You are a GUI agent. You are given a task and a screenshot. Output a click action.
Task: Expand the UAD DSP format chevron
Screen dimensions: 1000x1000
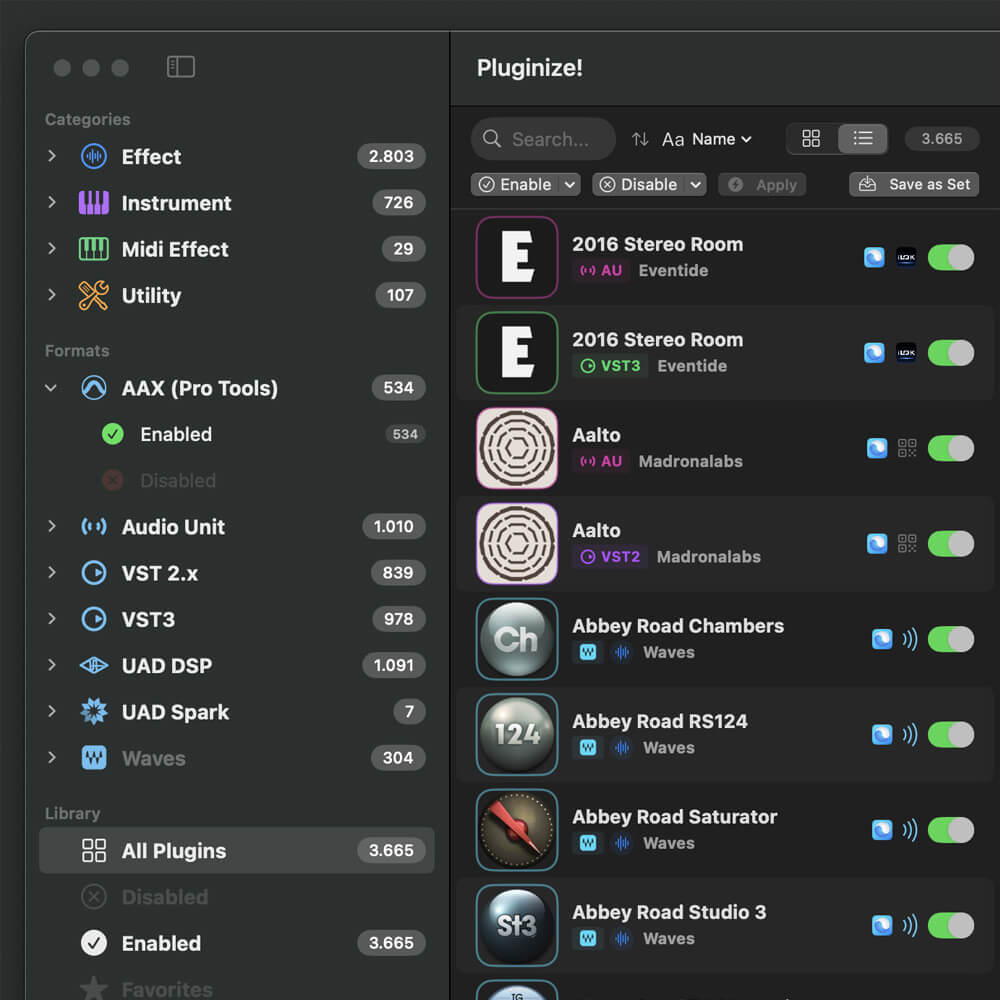pos(52,666)
